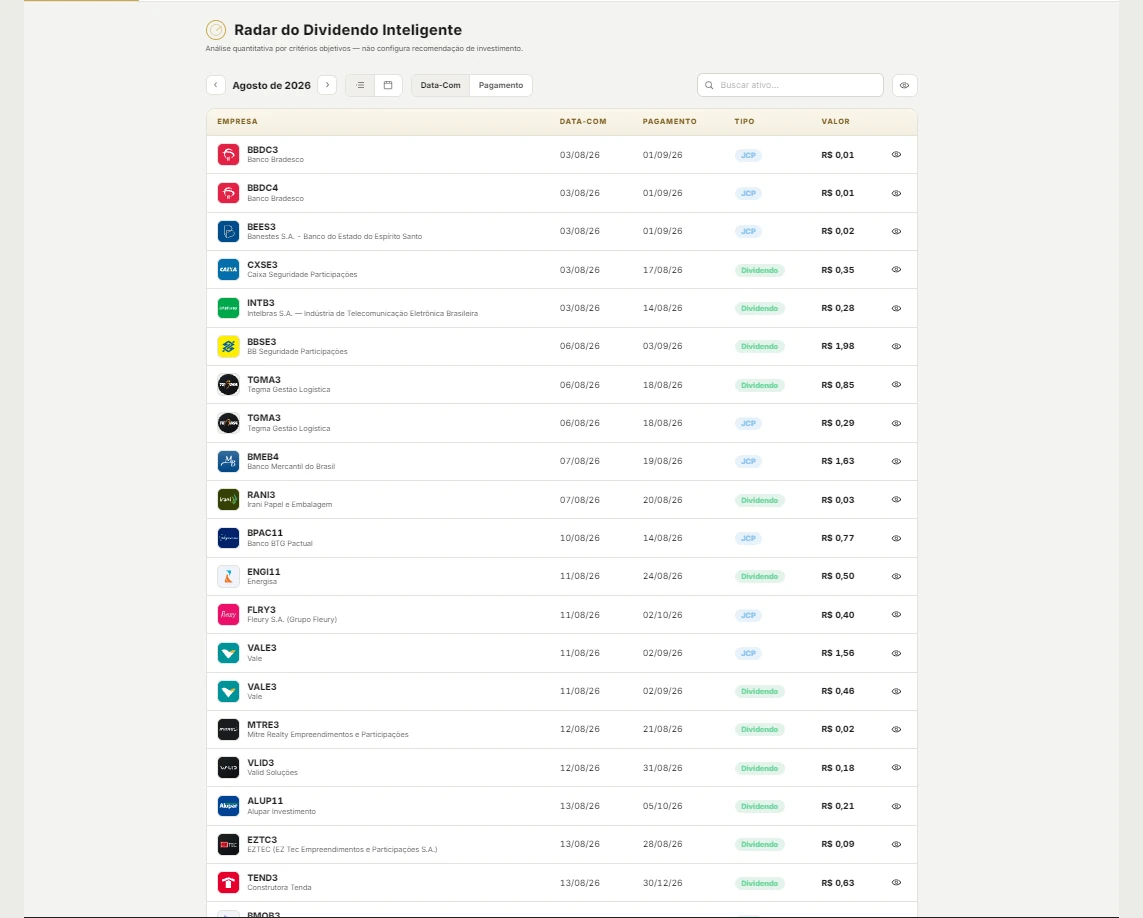Go to the previous month
Screen dimensions: 1143x918
click(x=216, y=85)
